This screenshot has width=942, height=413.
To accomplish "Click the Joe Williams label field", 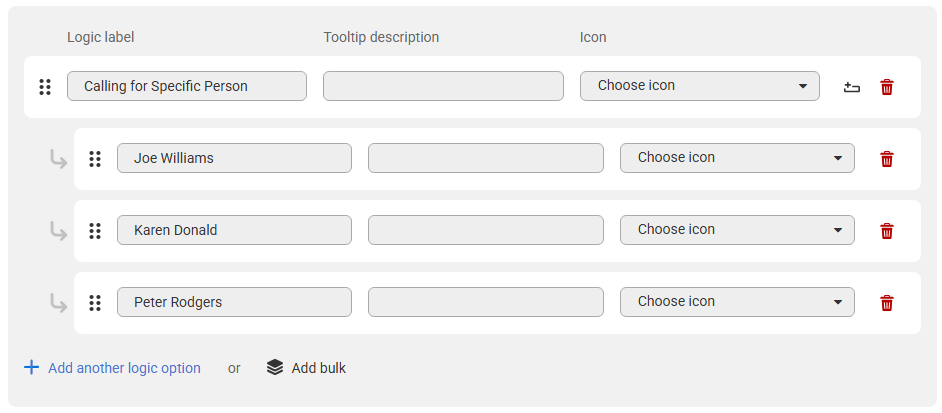I will 234,158.
